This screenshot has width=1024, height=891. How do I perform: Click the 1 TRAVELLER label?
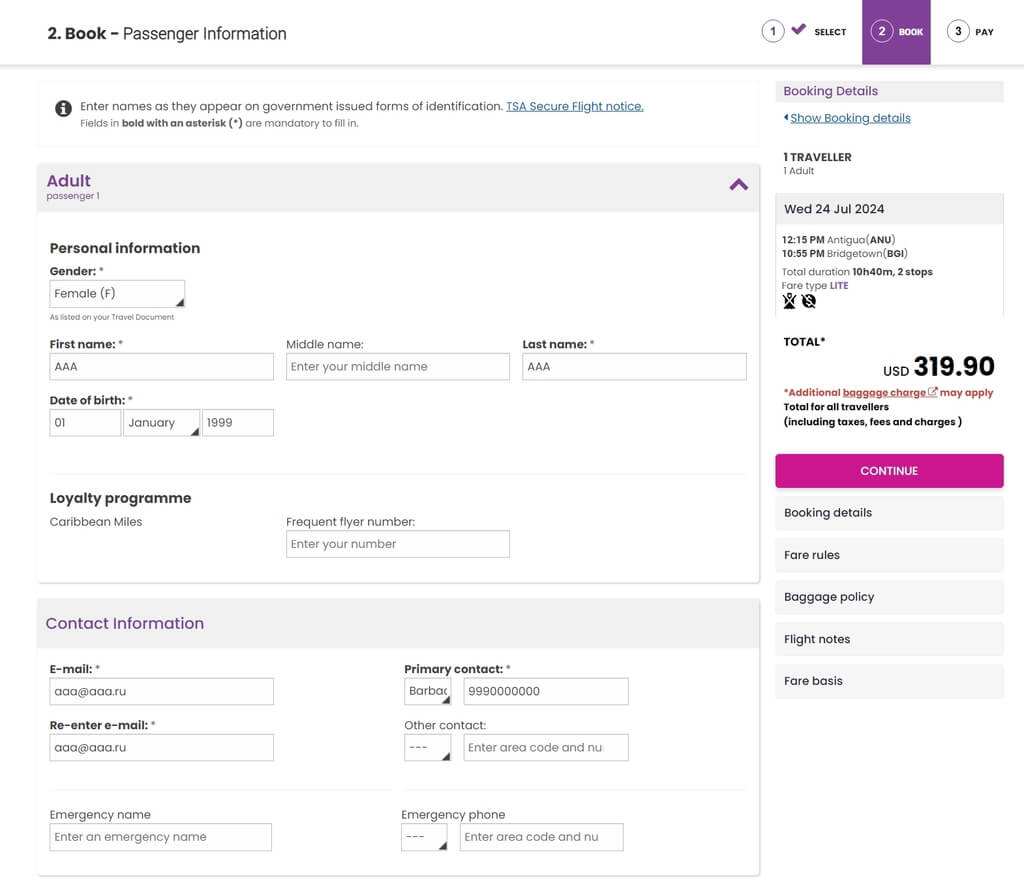817,157
